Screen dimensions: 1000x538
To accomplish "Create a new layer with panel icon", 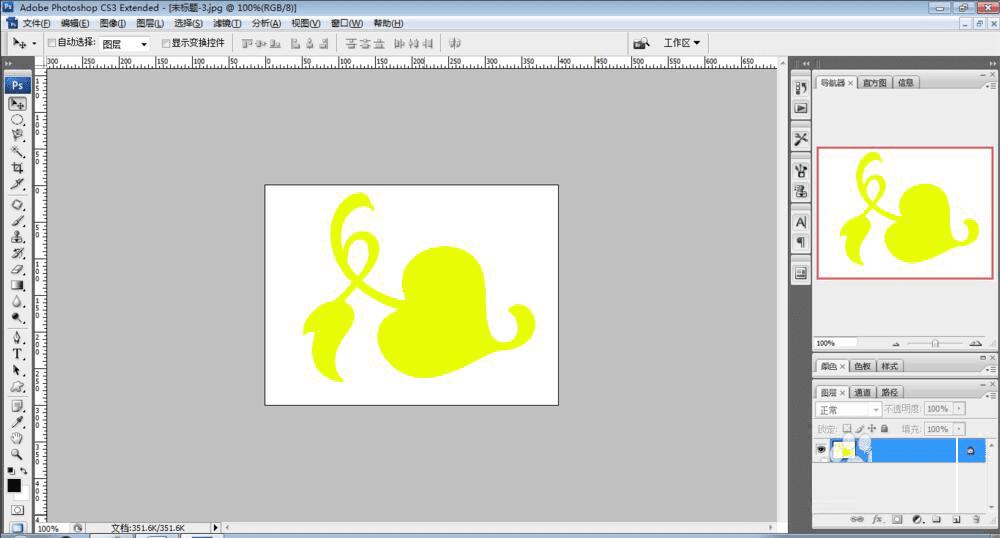I will click(956, 520).
